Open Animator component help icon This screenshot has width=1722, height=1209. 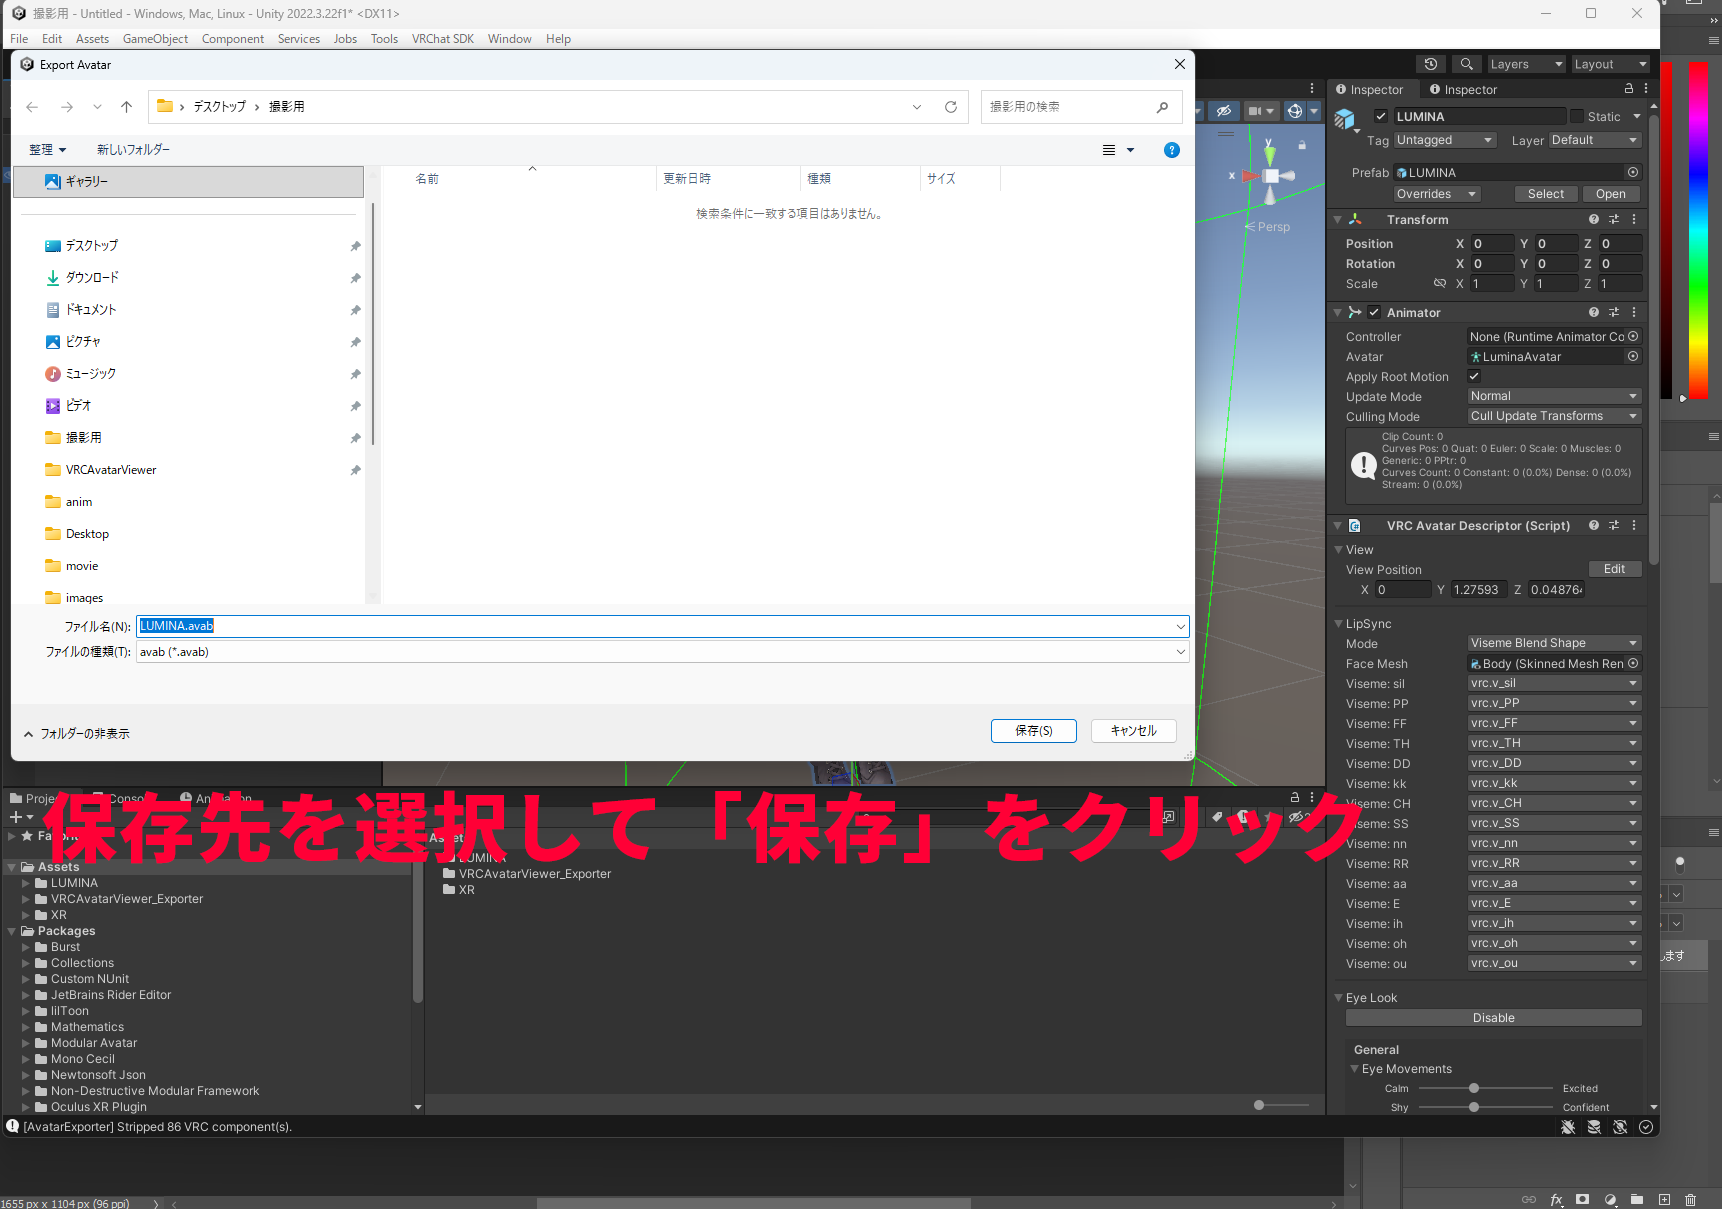click(x=1594, y=312)
